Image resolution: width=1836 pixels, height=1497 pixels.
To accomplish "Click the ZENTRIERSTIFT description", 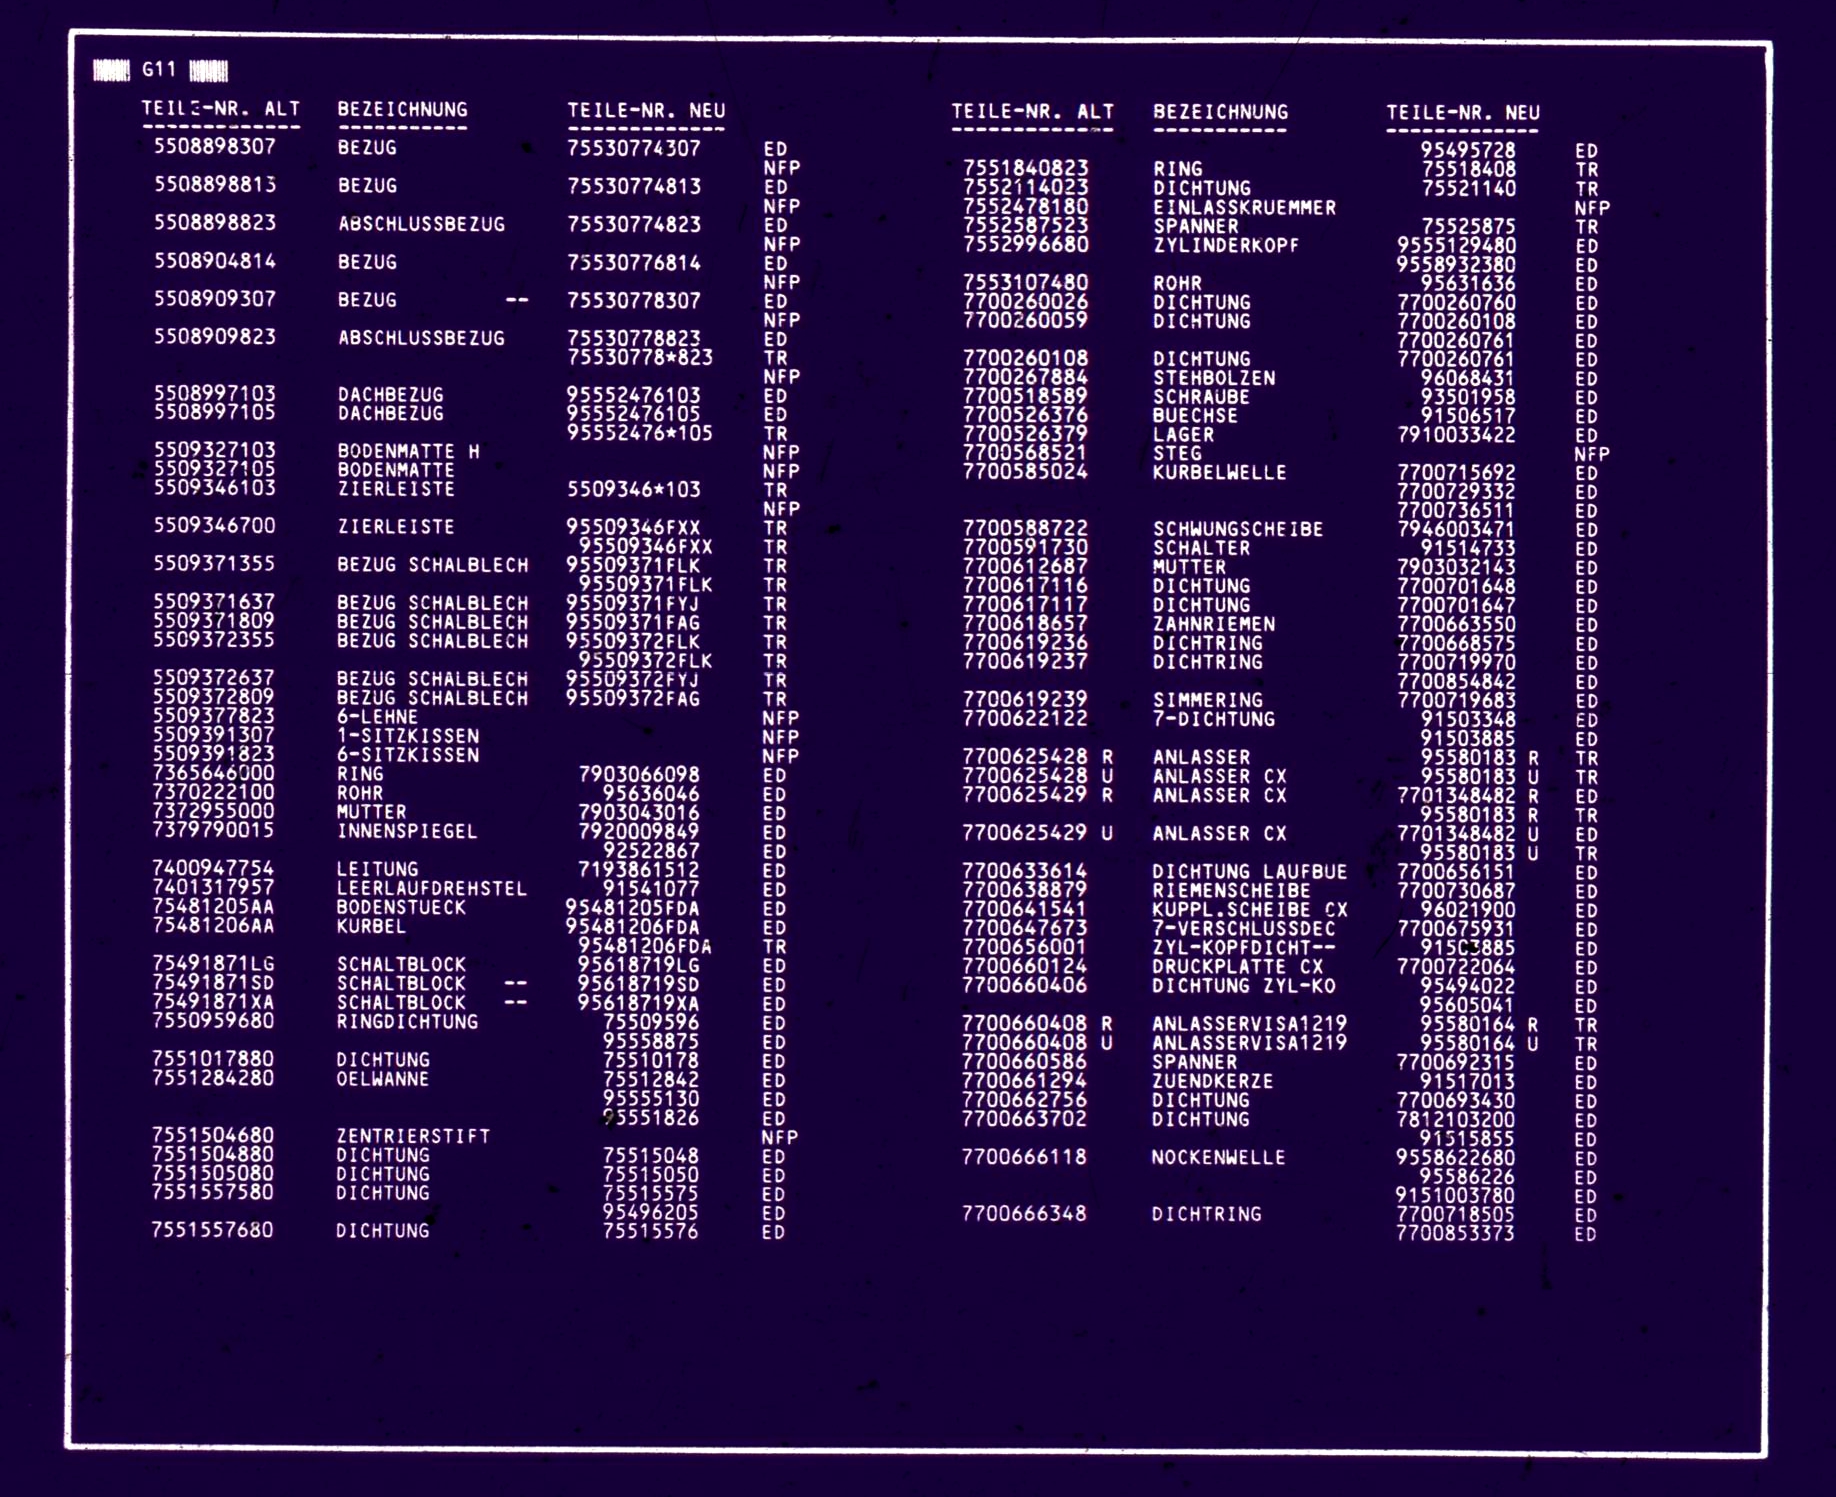I will click(x=413, y=1136).
